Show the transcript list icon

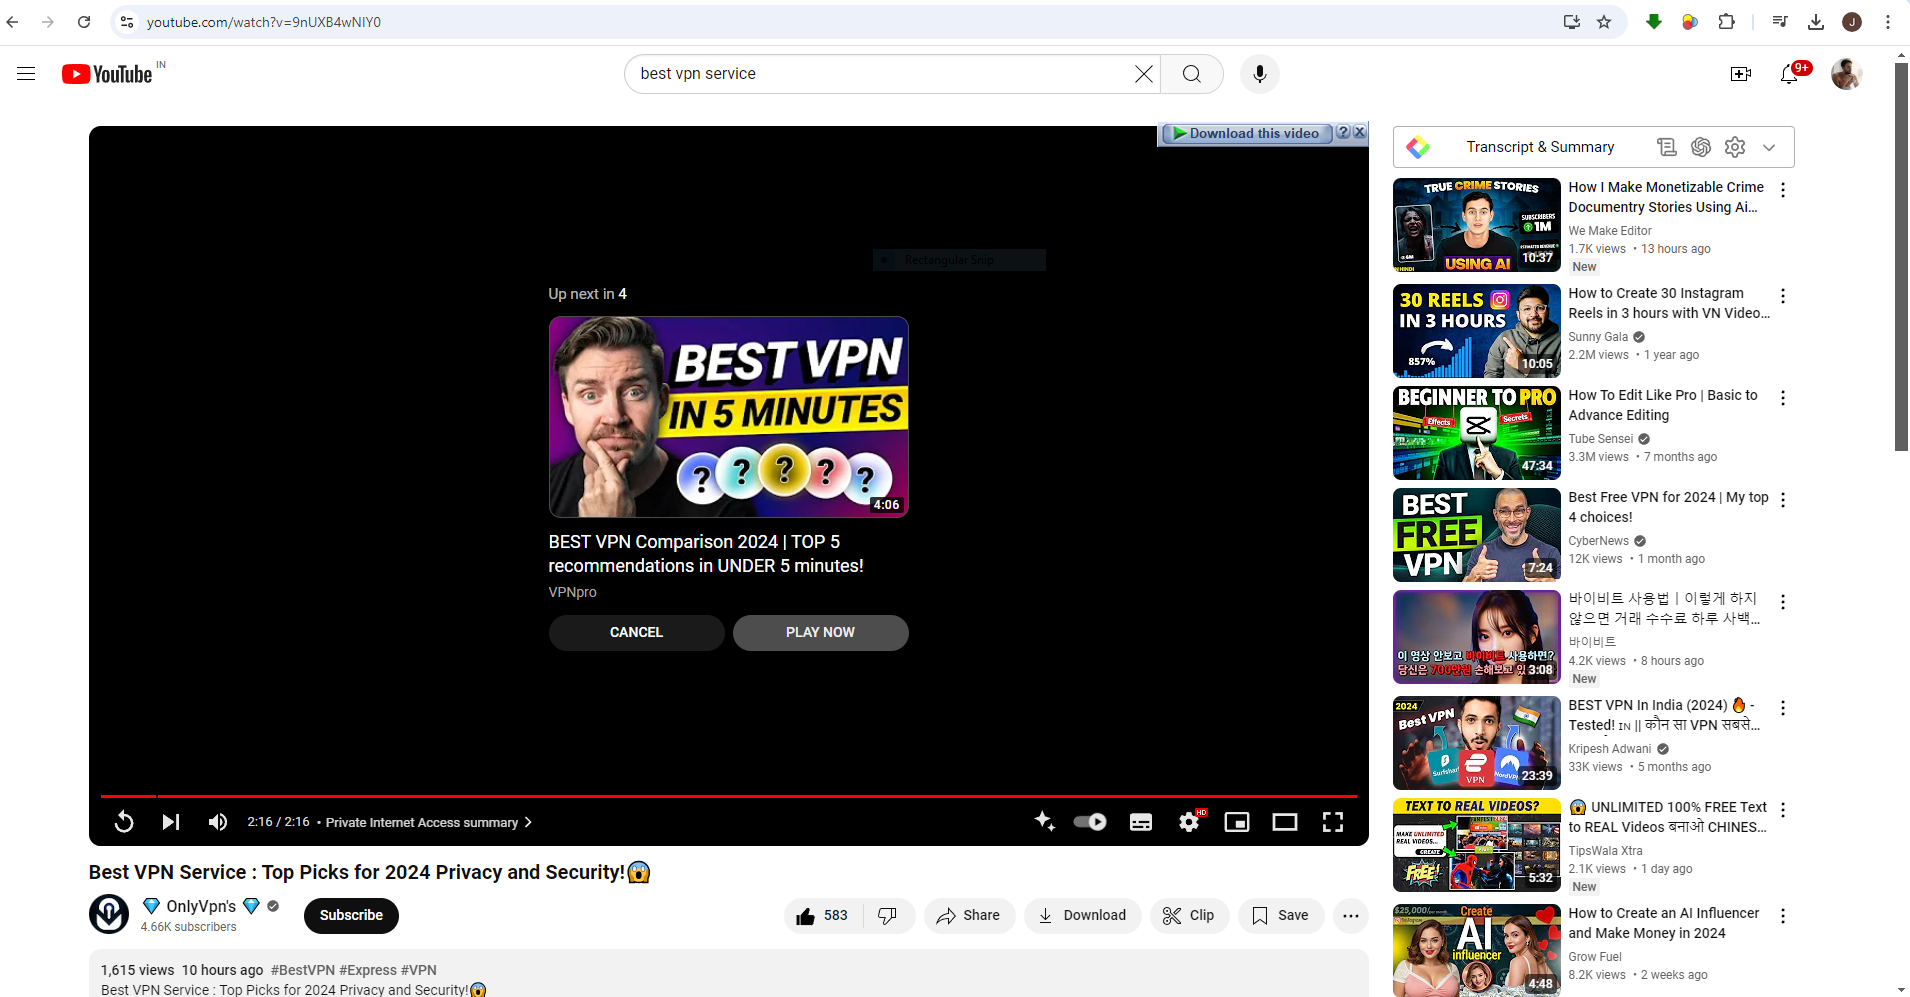click(1666, 147)
